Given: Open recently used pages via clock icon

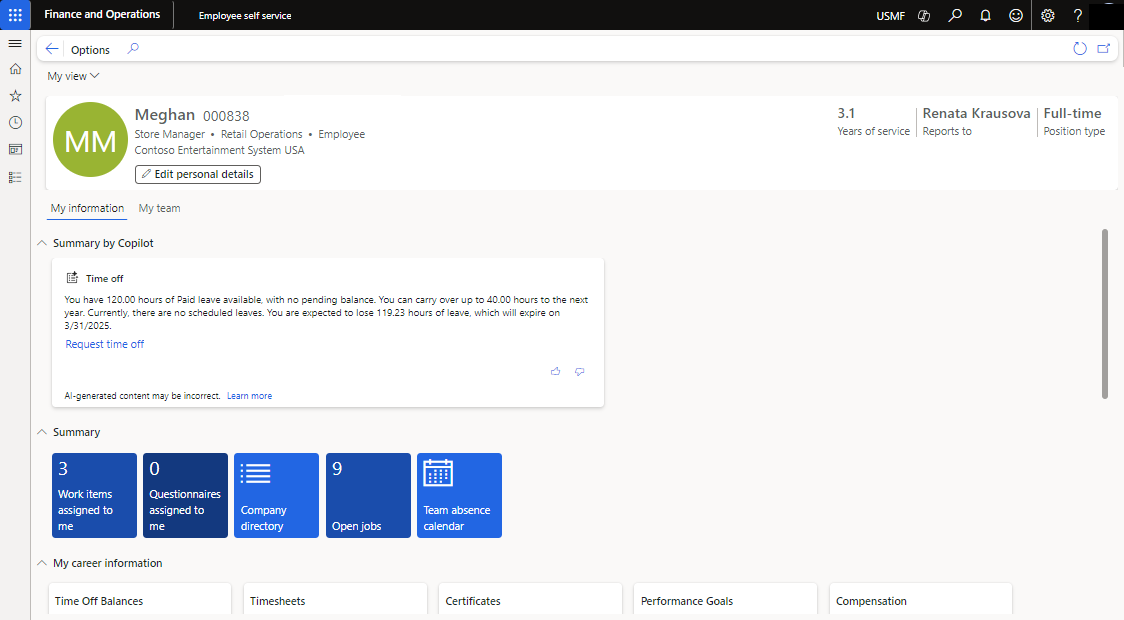Looking at the screenshot, I should pyautogui.click(x=14, y=122).
